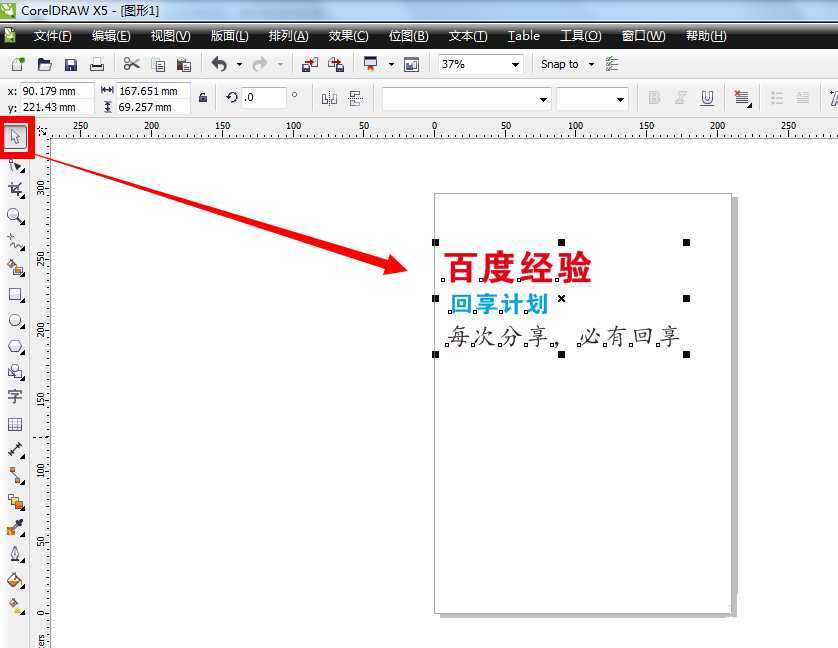
Task: Click a swatch on the right color palette
Action: click(x=831, y=300)
